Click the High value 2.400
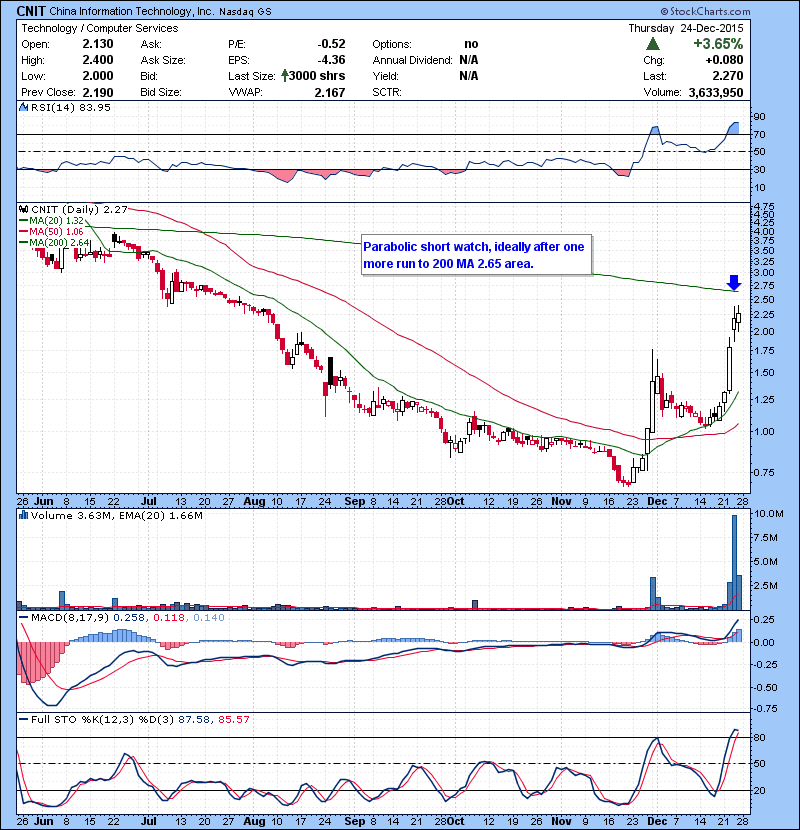The height and width of the screenshot is (830, 800). pos(97,60)
